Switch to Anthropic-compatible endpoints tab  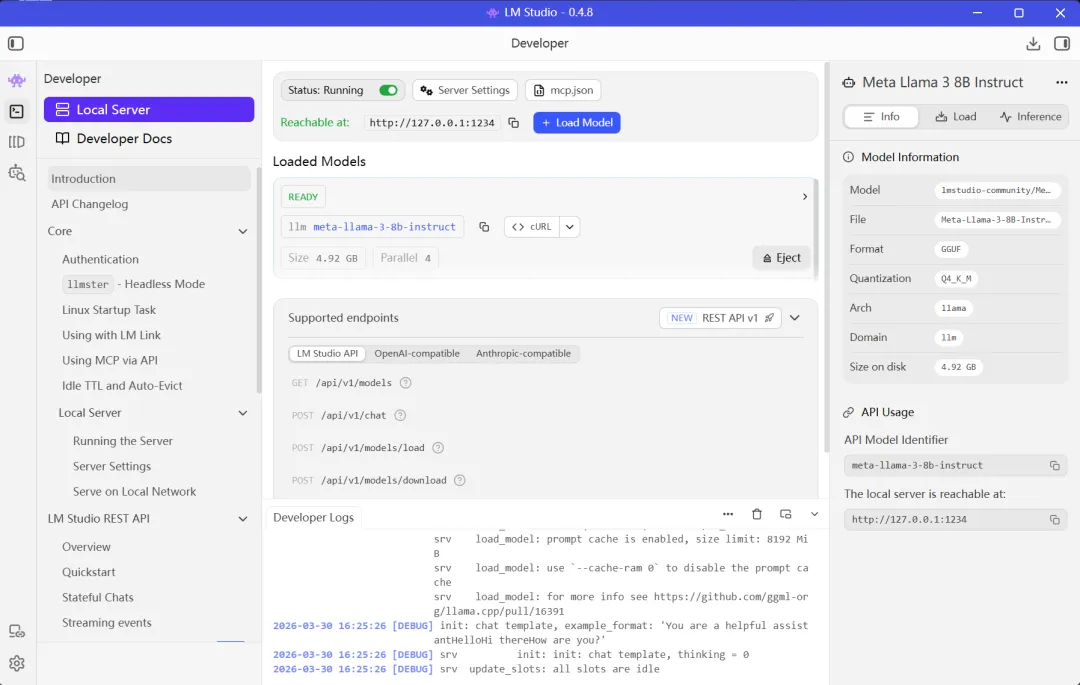(x=523, y=354)
